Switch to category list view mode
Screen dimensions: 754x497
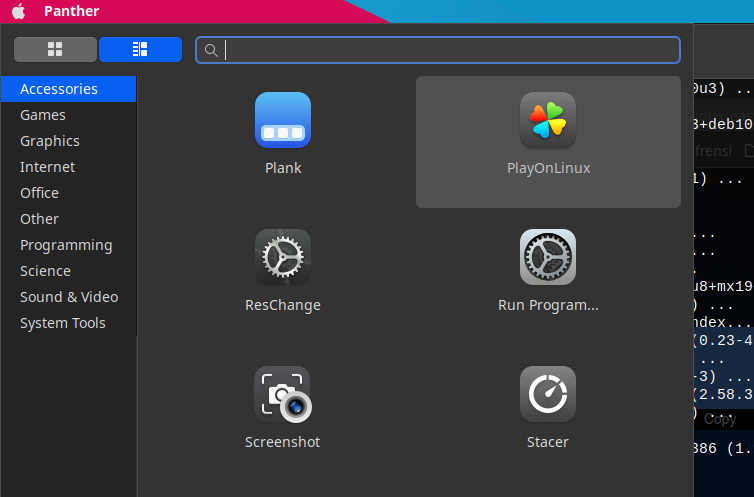(140, 49)
